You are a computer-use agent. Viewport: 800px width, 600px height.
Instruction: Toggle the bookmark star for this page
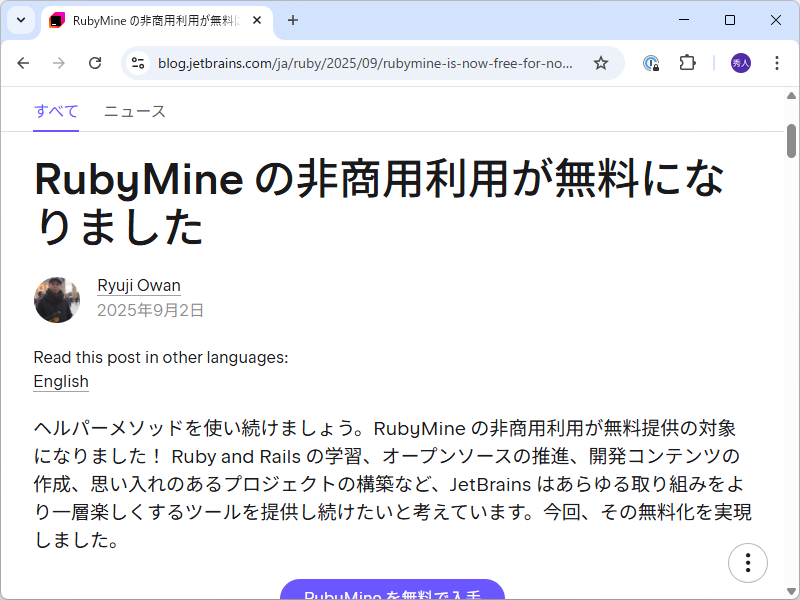pos(600,62)
